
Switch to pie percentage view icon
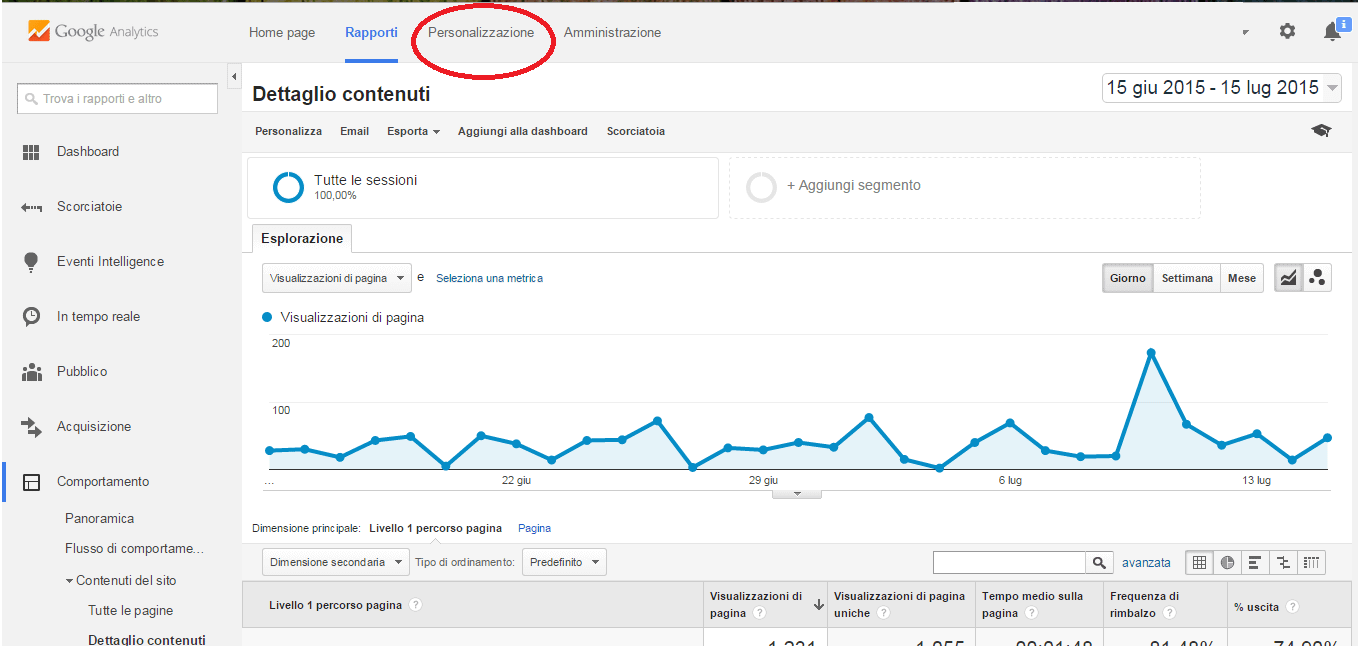tap(1227, 563)
